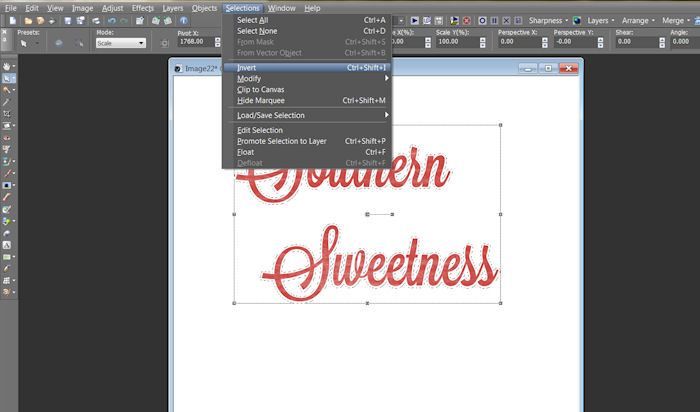700x412 pixels.
Task: Click the Save icon in toolbar
Action: (x=67, y=20)
